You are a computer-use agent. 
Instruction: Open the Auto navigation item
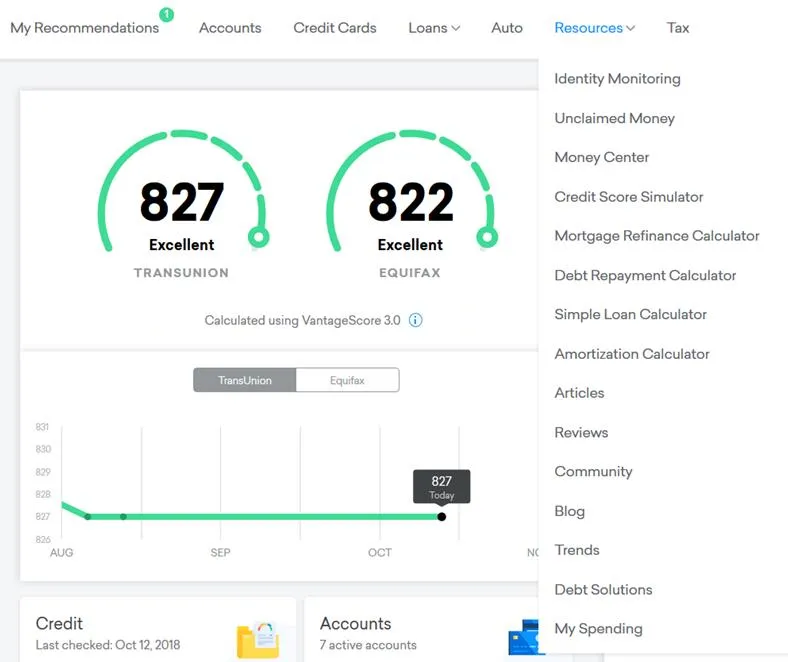pos(507,28)
